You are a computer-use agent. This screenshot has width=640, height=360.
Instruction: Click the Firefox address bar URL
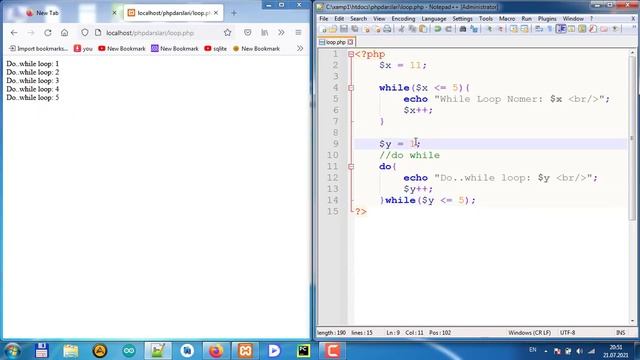point(150,33)
